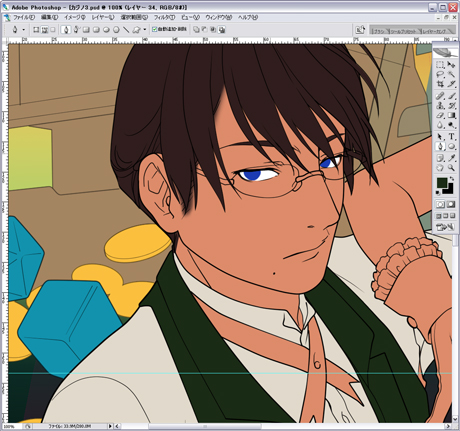
Task: Select the Pen tool in toolbox
Action: (440, 146)
